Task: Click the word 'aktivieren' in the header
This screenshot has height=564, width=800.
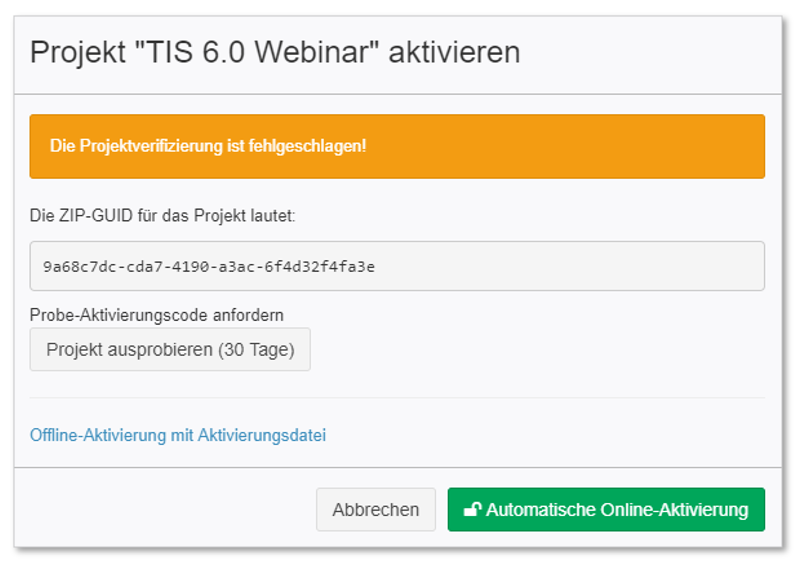Action: (454, 52)
